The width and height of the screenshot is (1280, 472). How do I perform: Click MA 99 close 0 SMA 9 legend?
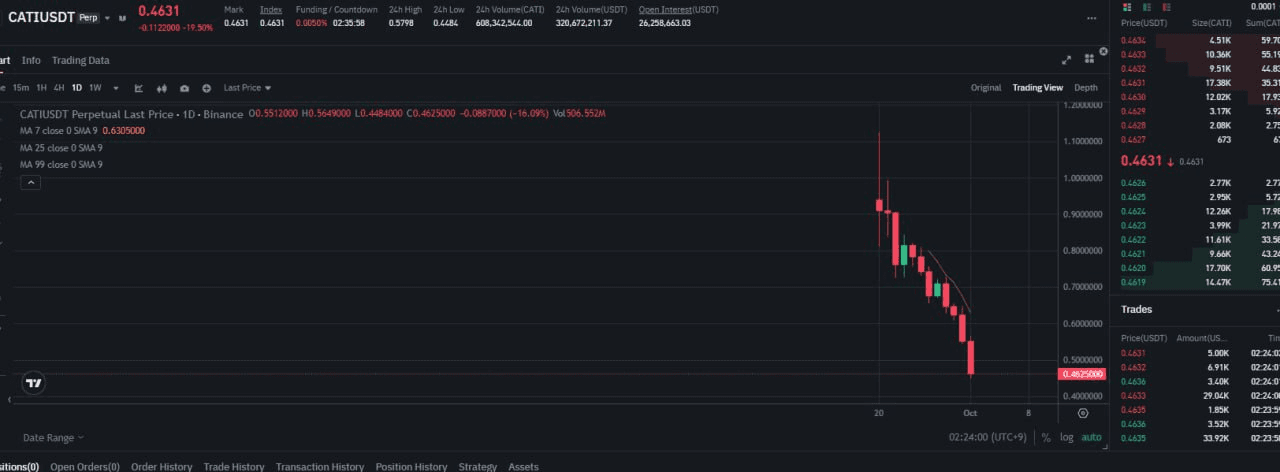pyautogui.click(x=61, y=164)
